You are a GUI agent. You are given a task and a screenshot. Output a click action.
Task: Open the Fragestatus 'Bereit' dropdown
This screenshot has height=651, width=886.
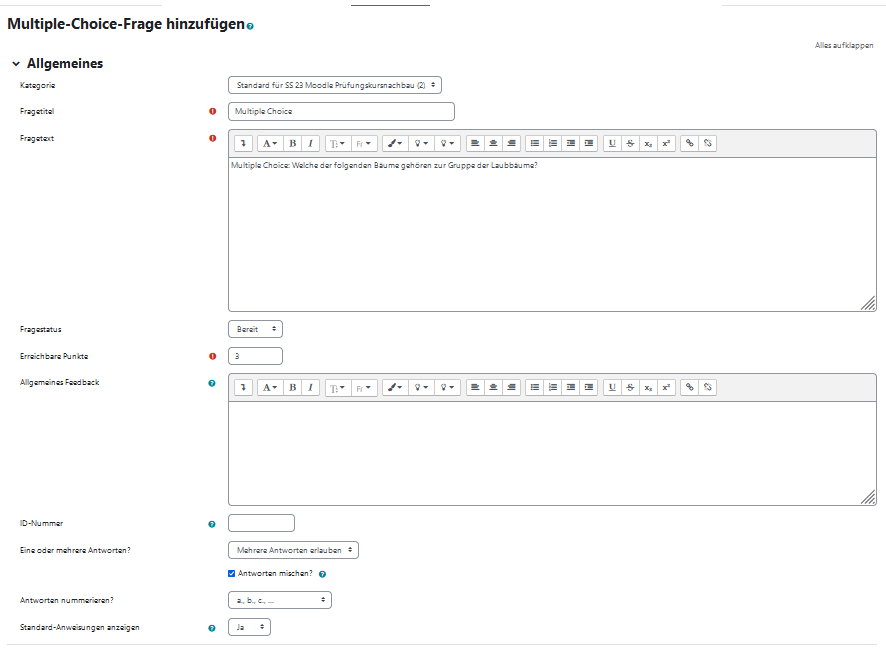click(x=255, y=328)
